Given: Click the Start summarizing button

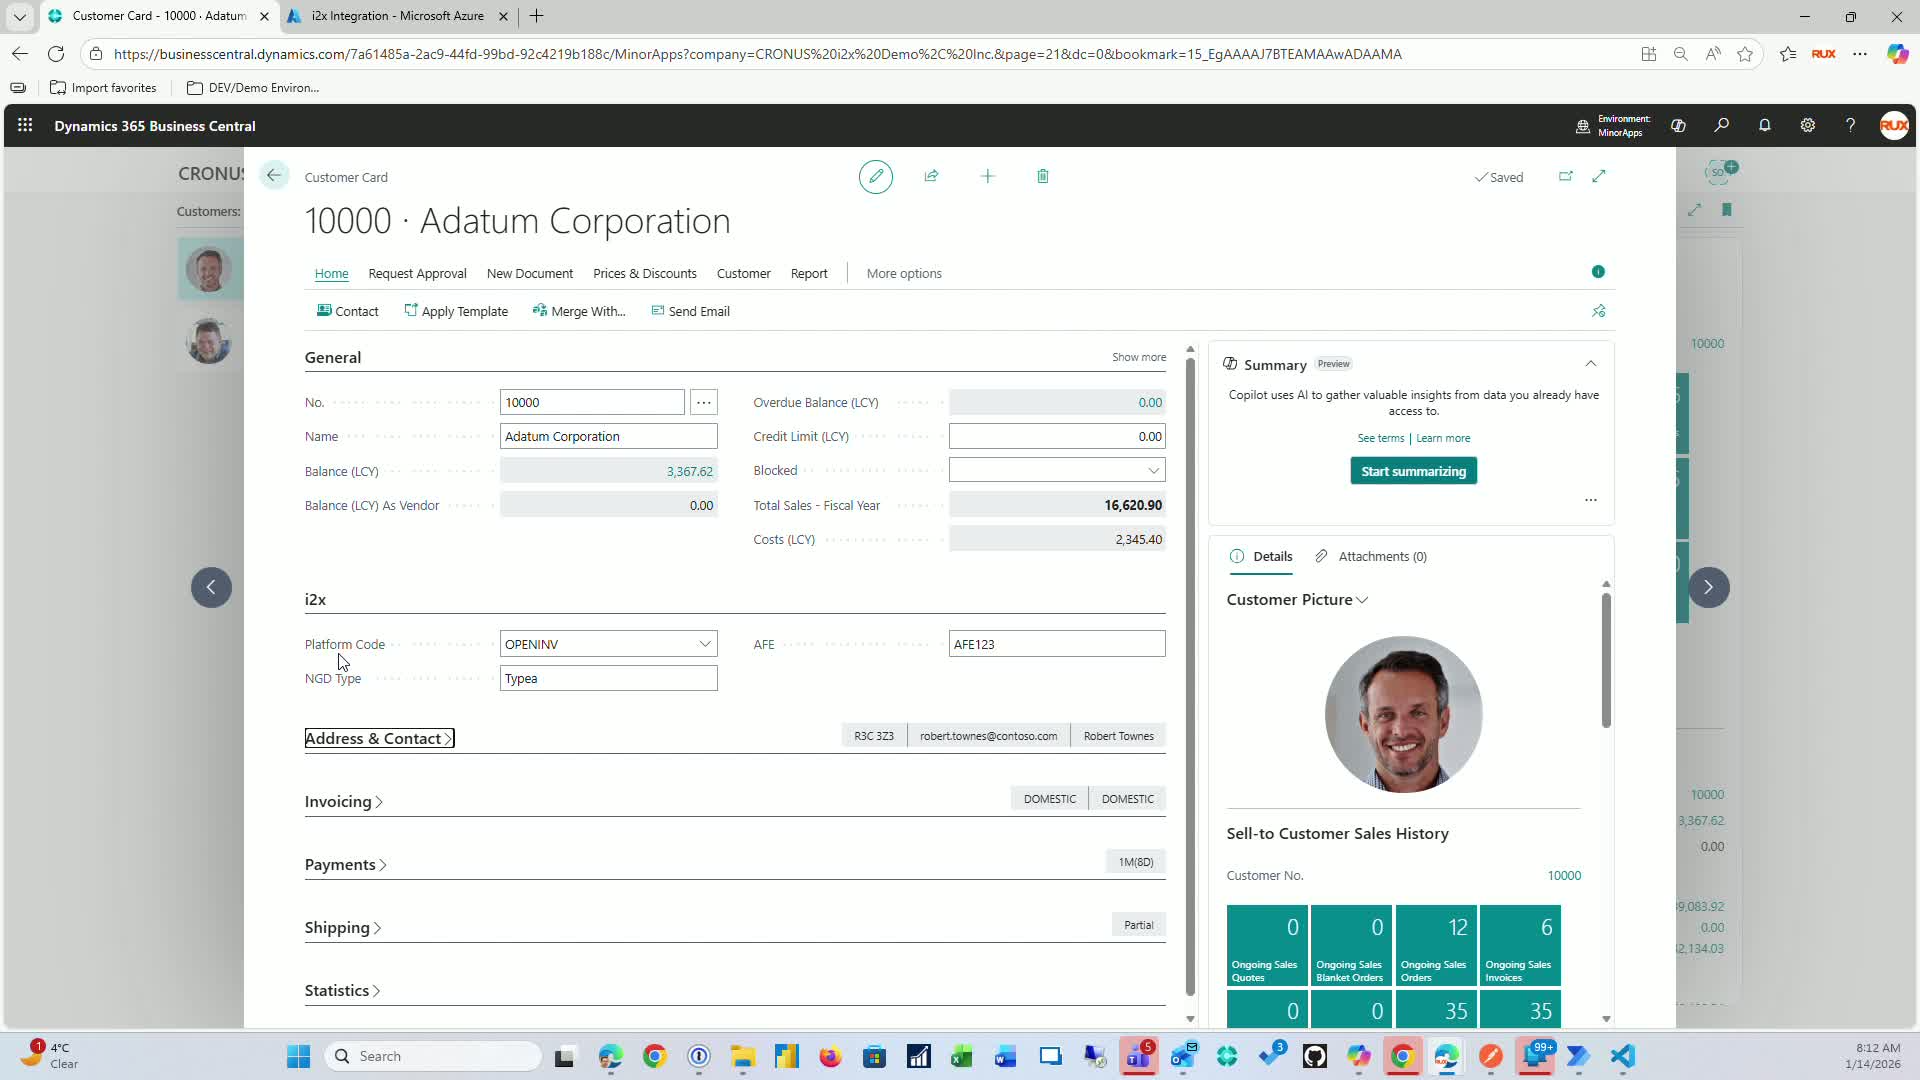Looking at the screenshot, I should (1412, 471).
